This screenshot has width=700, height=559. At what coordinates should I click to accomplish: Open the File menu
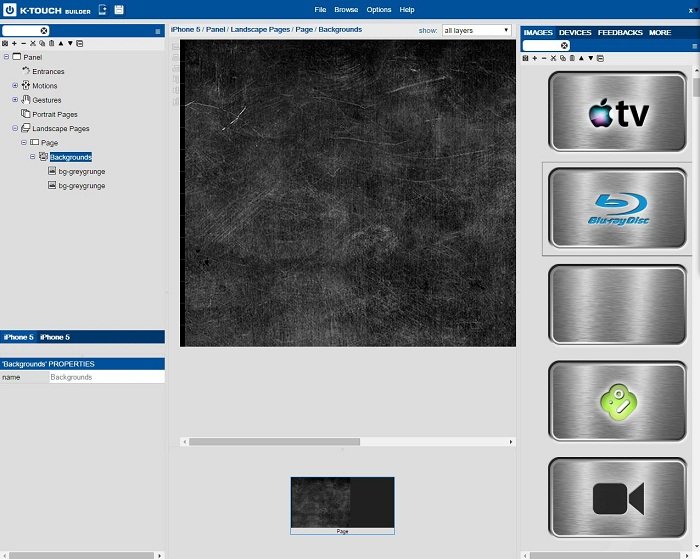pyautogui.click(x=320, y=9)
